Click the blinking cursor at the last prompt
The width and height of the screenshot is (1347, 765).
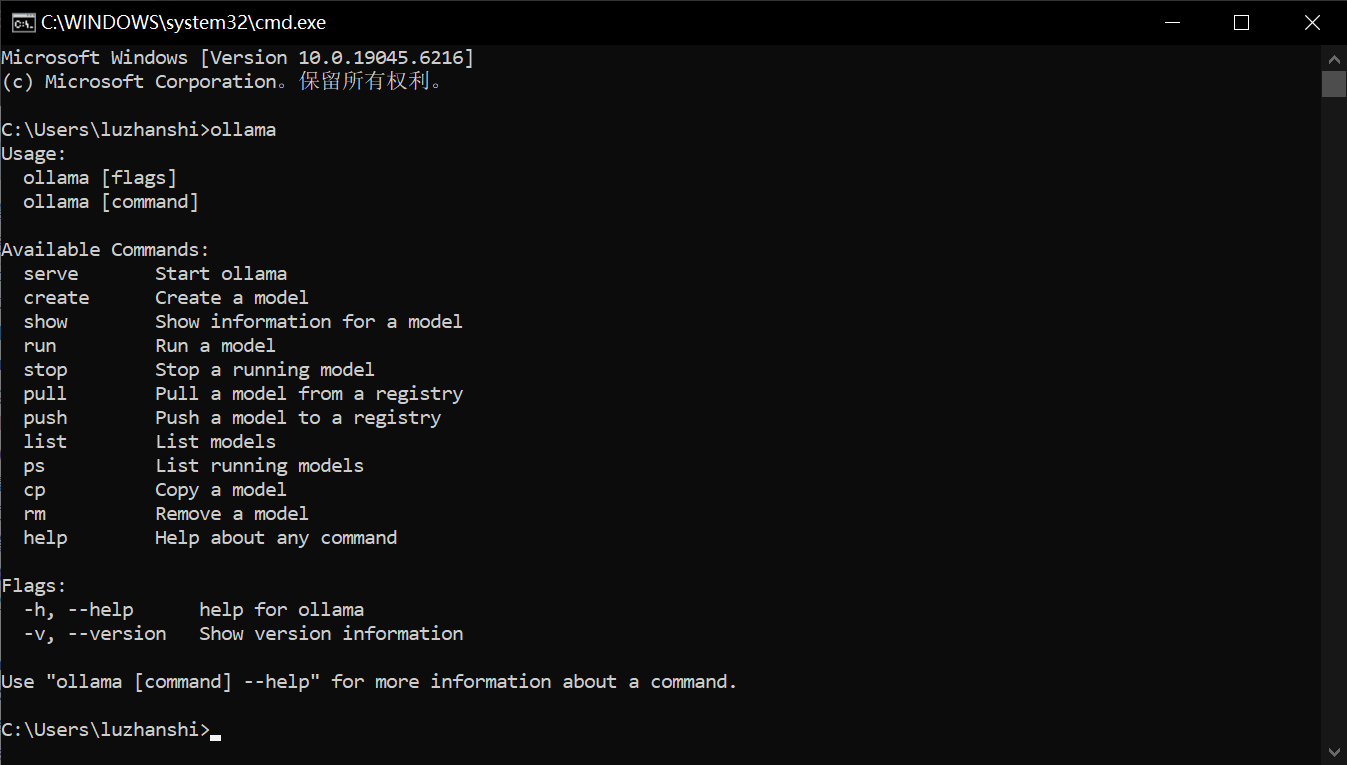point(215,736)
